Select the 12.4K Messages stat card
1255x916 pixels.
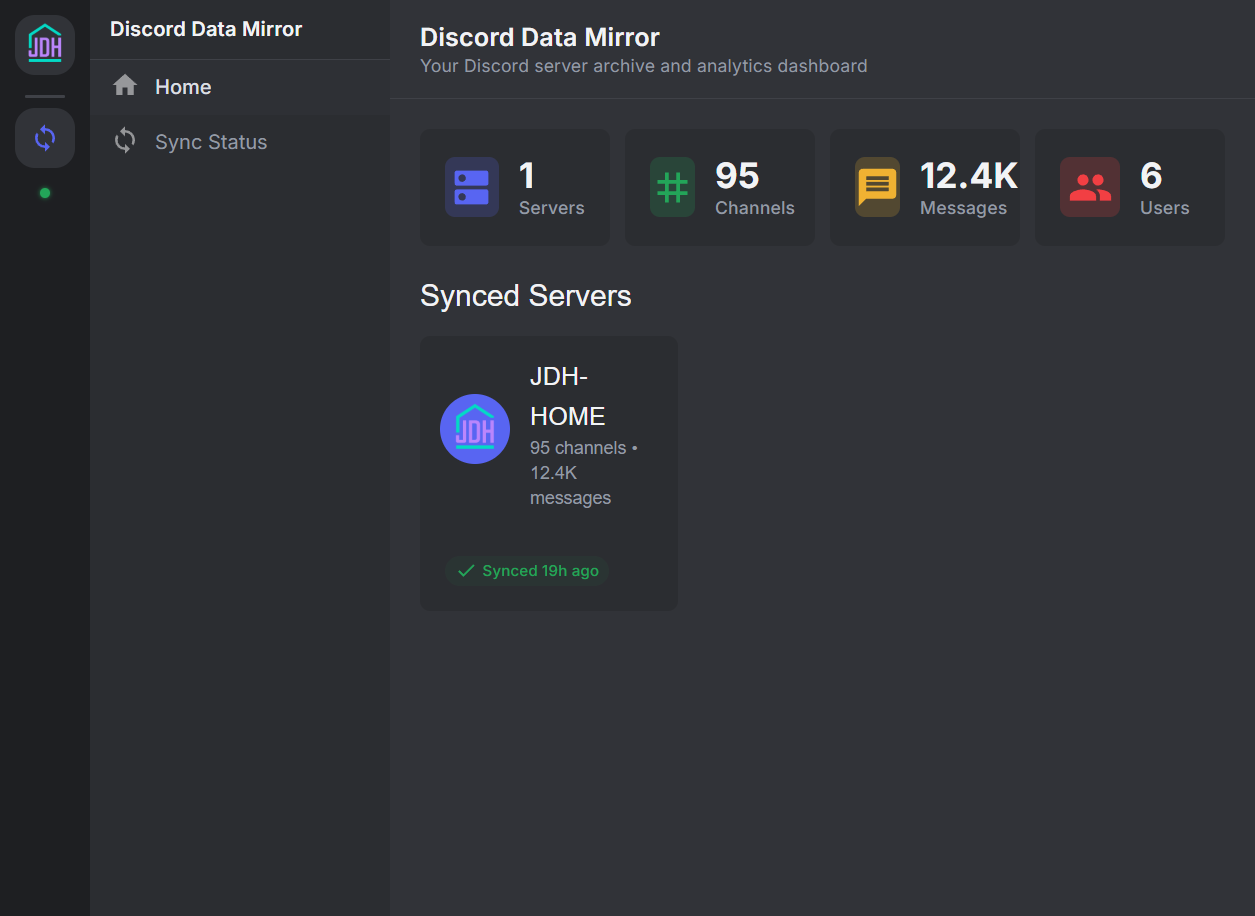coord(924,186)
